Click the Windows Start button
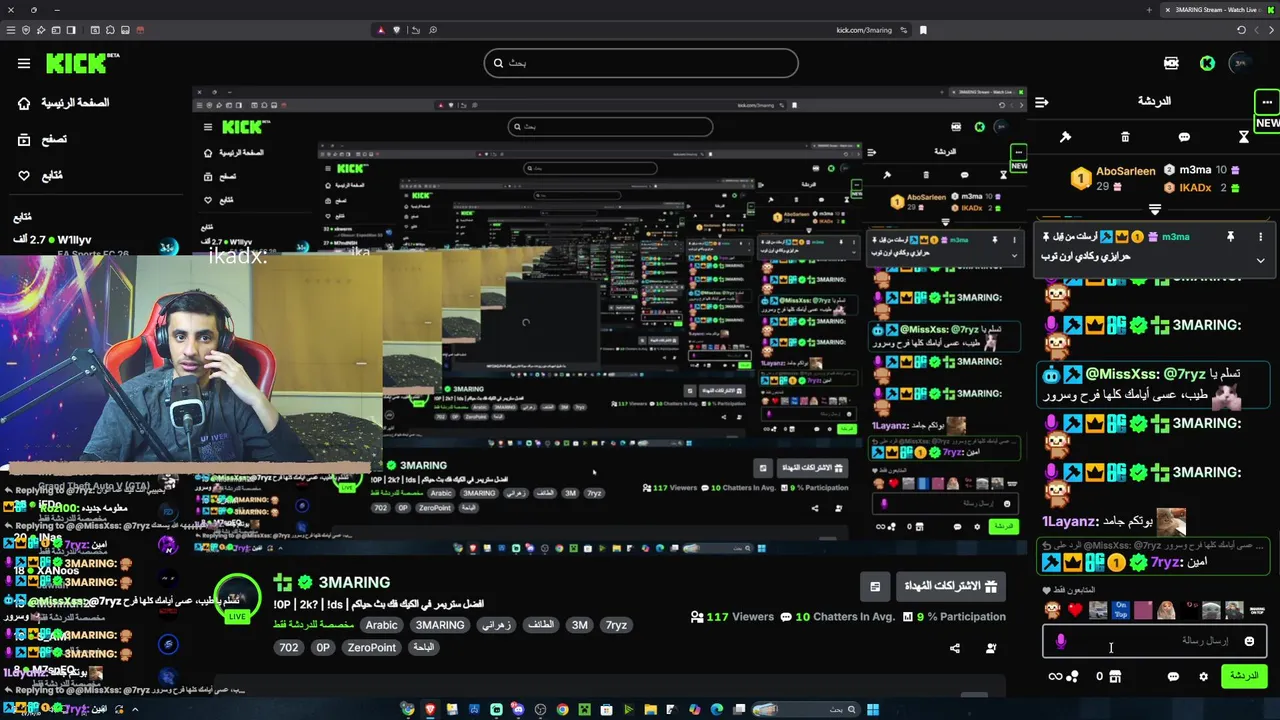1280x720 pixels. (873, 710)
